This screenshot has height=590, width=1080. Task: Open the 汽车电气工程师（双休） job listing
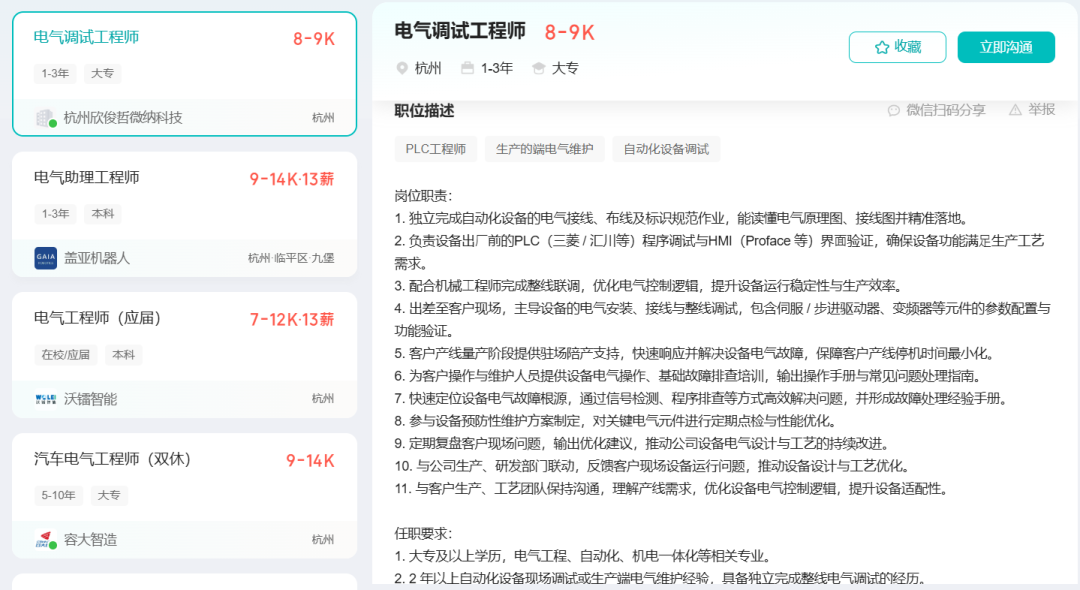(112, 460)
